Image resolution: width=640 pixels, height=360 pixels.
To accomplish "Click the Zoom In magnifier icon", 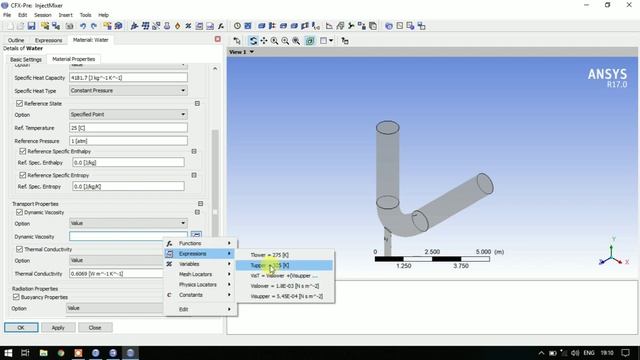I will click(274, 41).
